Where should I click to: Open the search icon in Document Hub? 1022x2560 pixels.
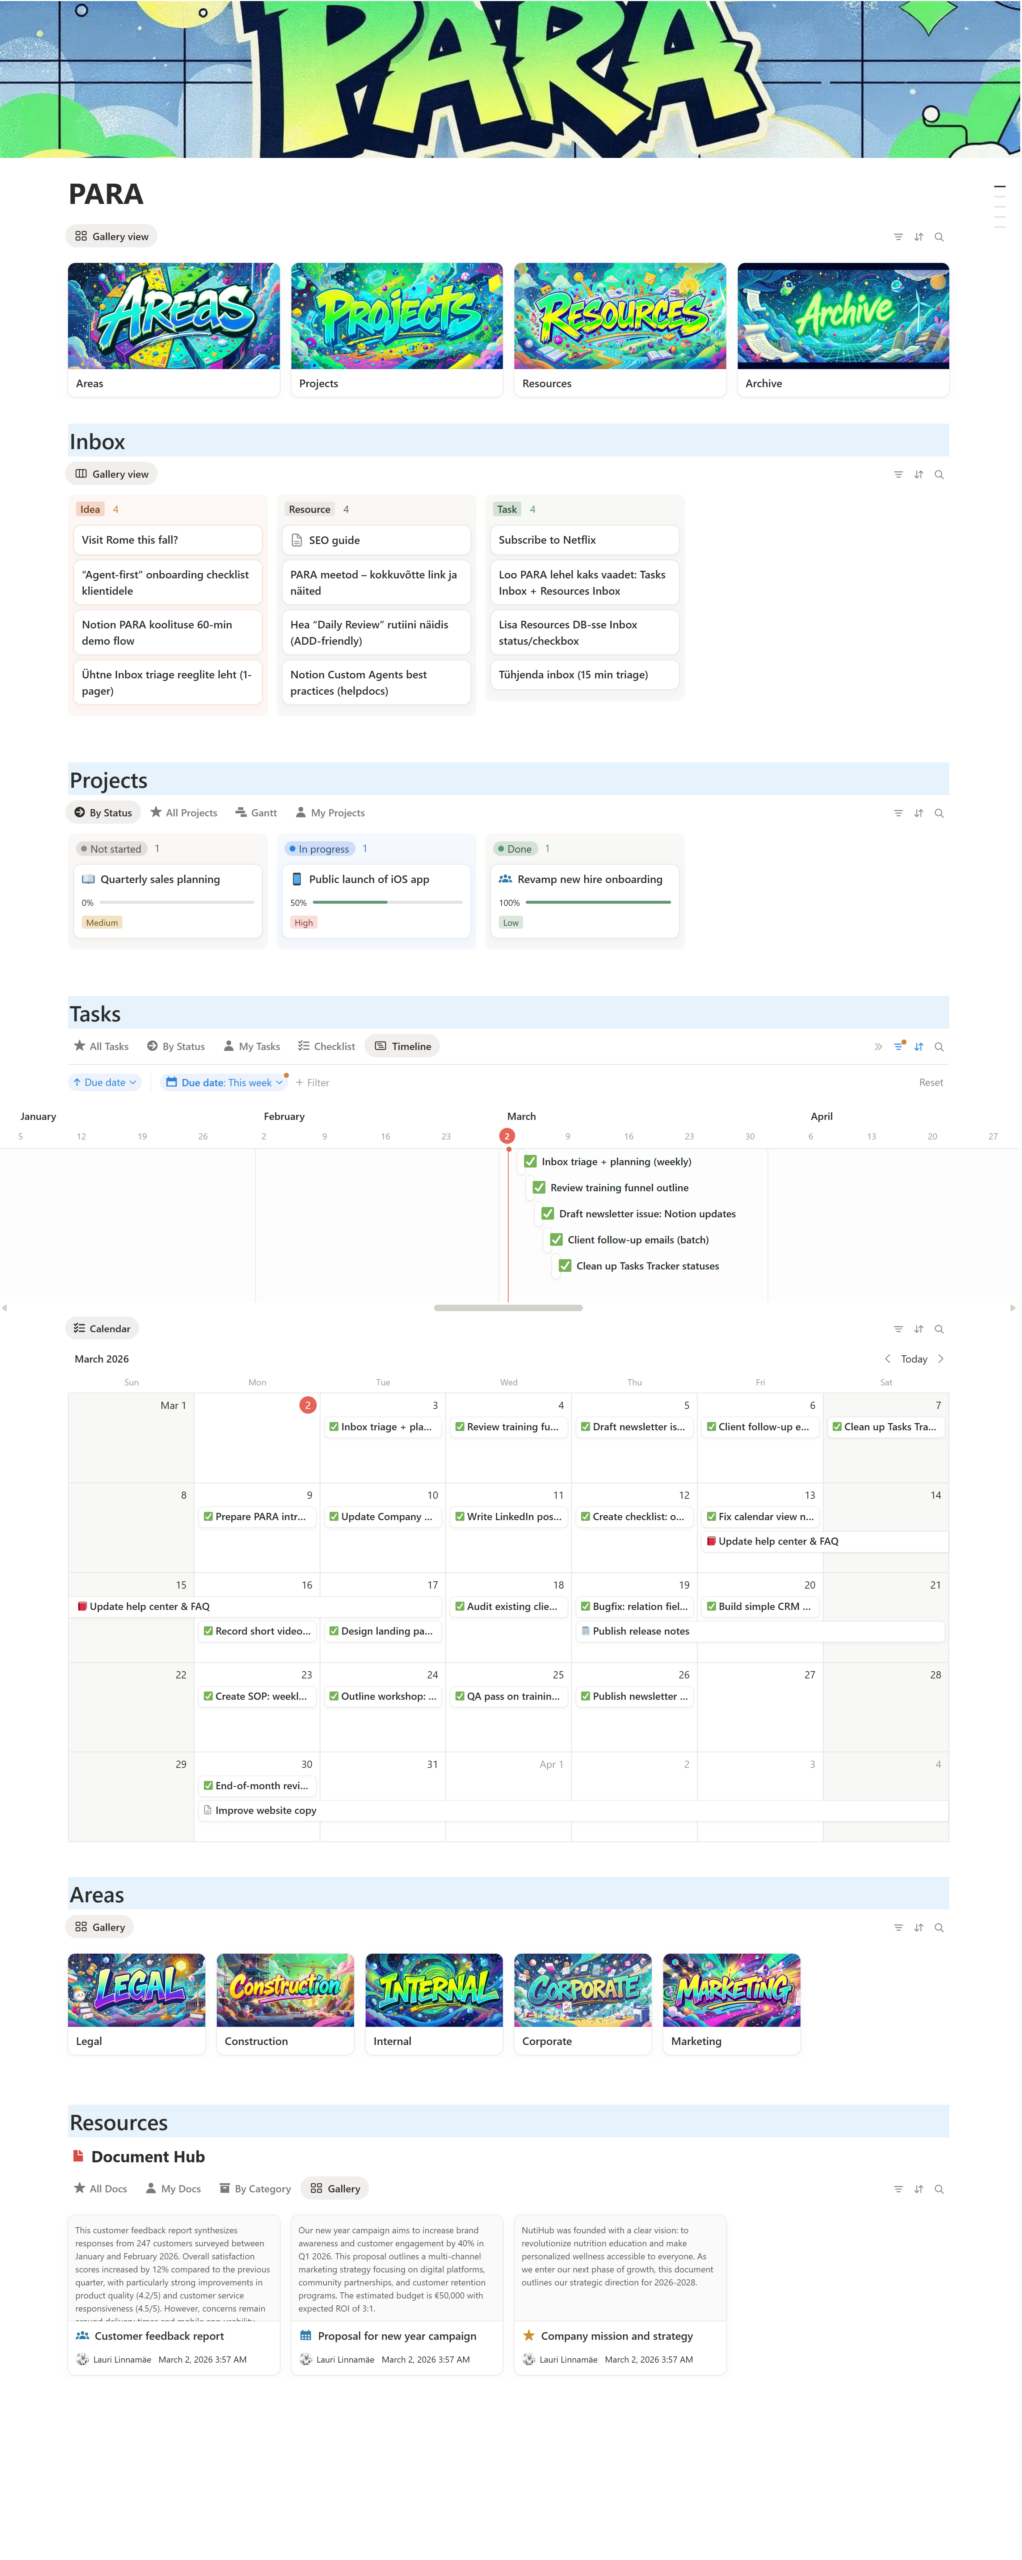tap(938, 2189)
